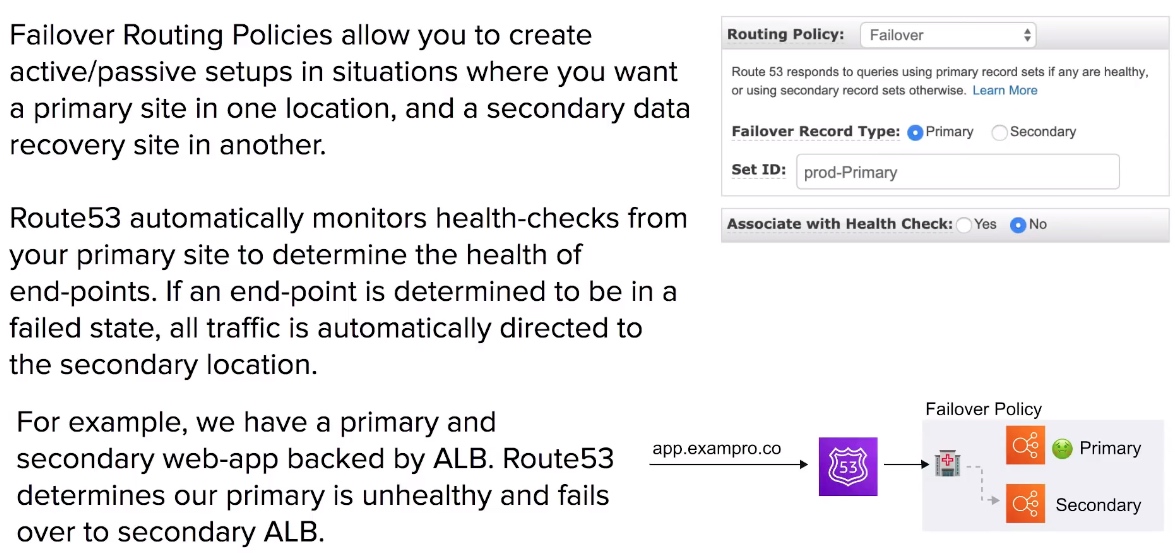
Task: Click the Secondary ALB load balancer icon
Action: click(x=1024, y=504)
